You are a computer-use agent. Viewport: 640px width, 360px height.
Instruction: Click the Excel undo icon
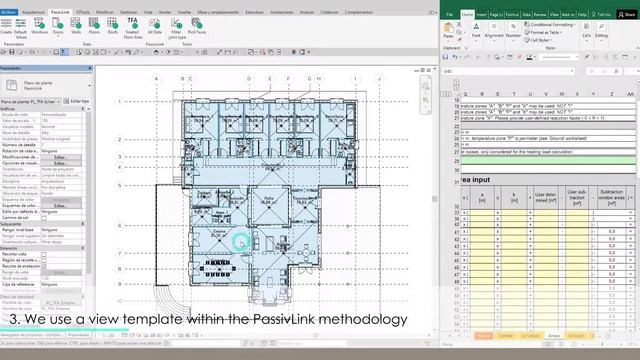tap(455, 58)
